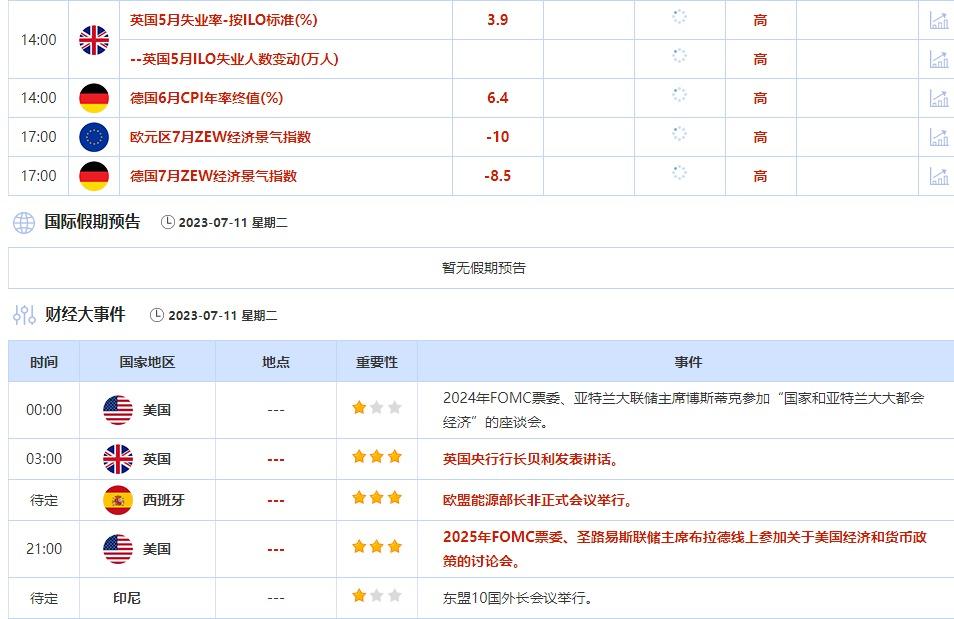The image size is (954, 619).
Task: Open 德国6月CPI年率终值(%) indicator link
Action: pos(207,98)
